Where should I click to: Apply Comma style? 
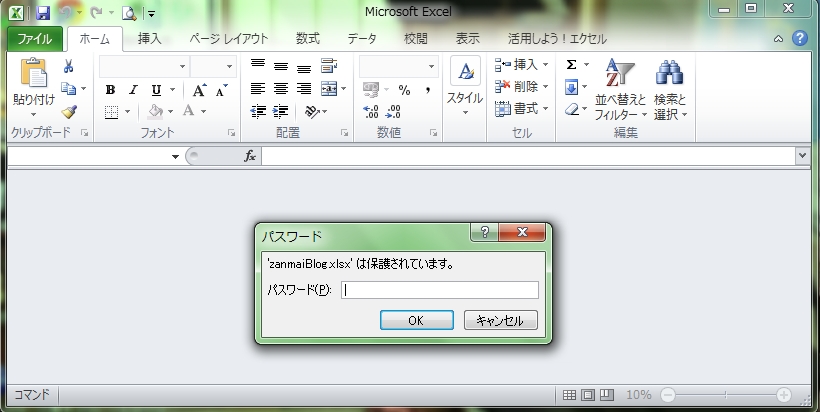coord(428,90)
